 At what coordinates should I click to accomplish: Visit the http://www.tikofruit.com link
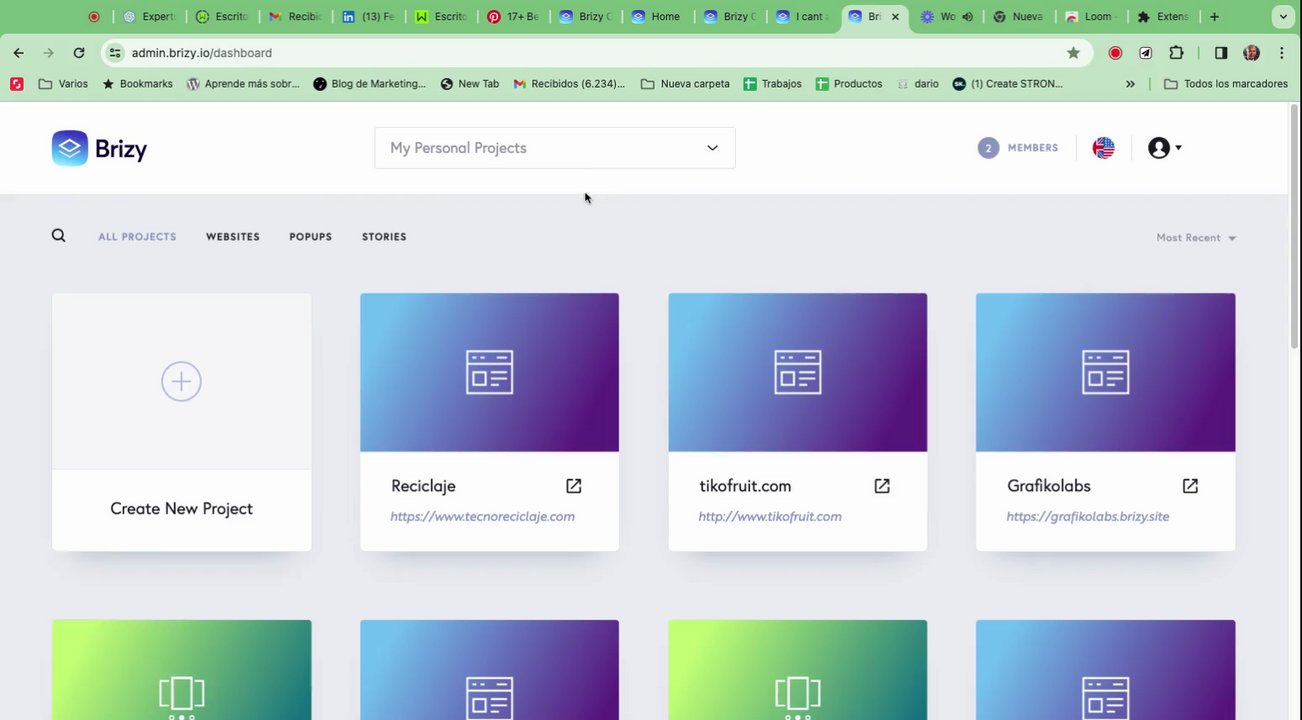[770, 517]
